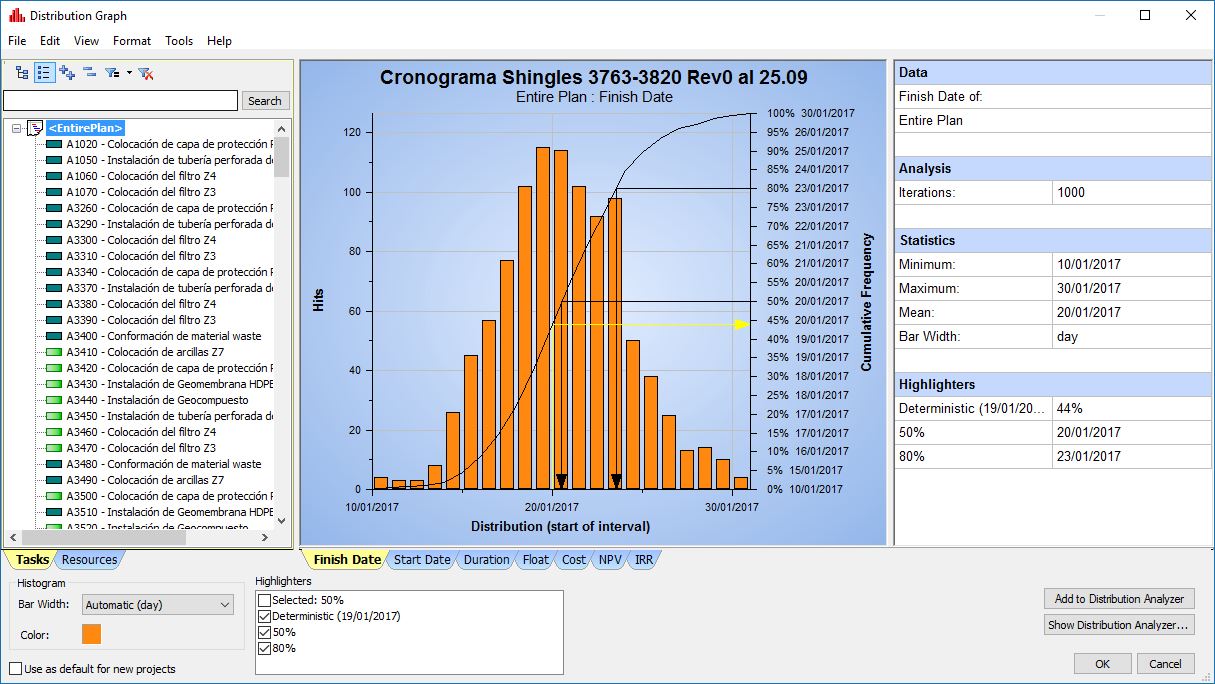Collapse the EntirePlan tree node
Viewport: 1215px width, 684px height.
coord(17,128)
